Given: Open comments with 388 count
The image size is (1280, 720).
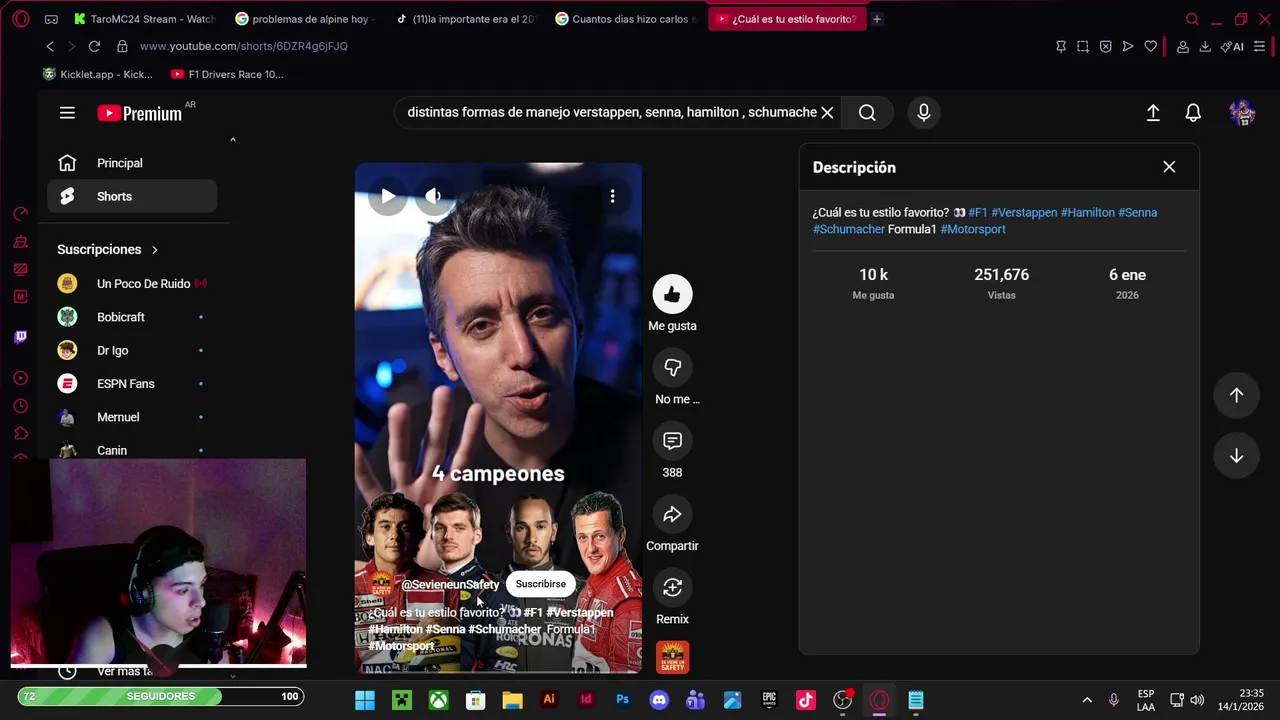Looking at the screenshot, I should pyautogui.click(x=672, y=440).
